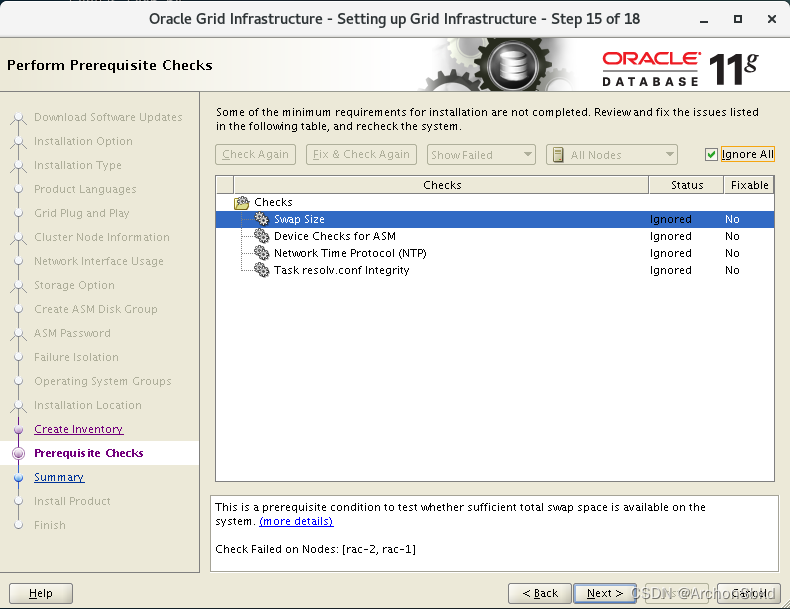Click the Prerequisite Checks step bullet

[x=19, y=453]
